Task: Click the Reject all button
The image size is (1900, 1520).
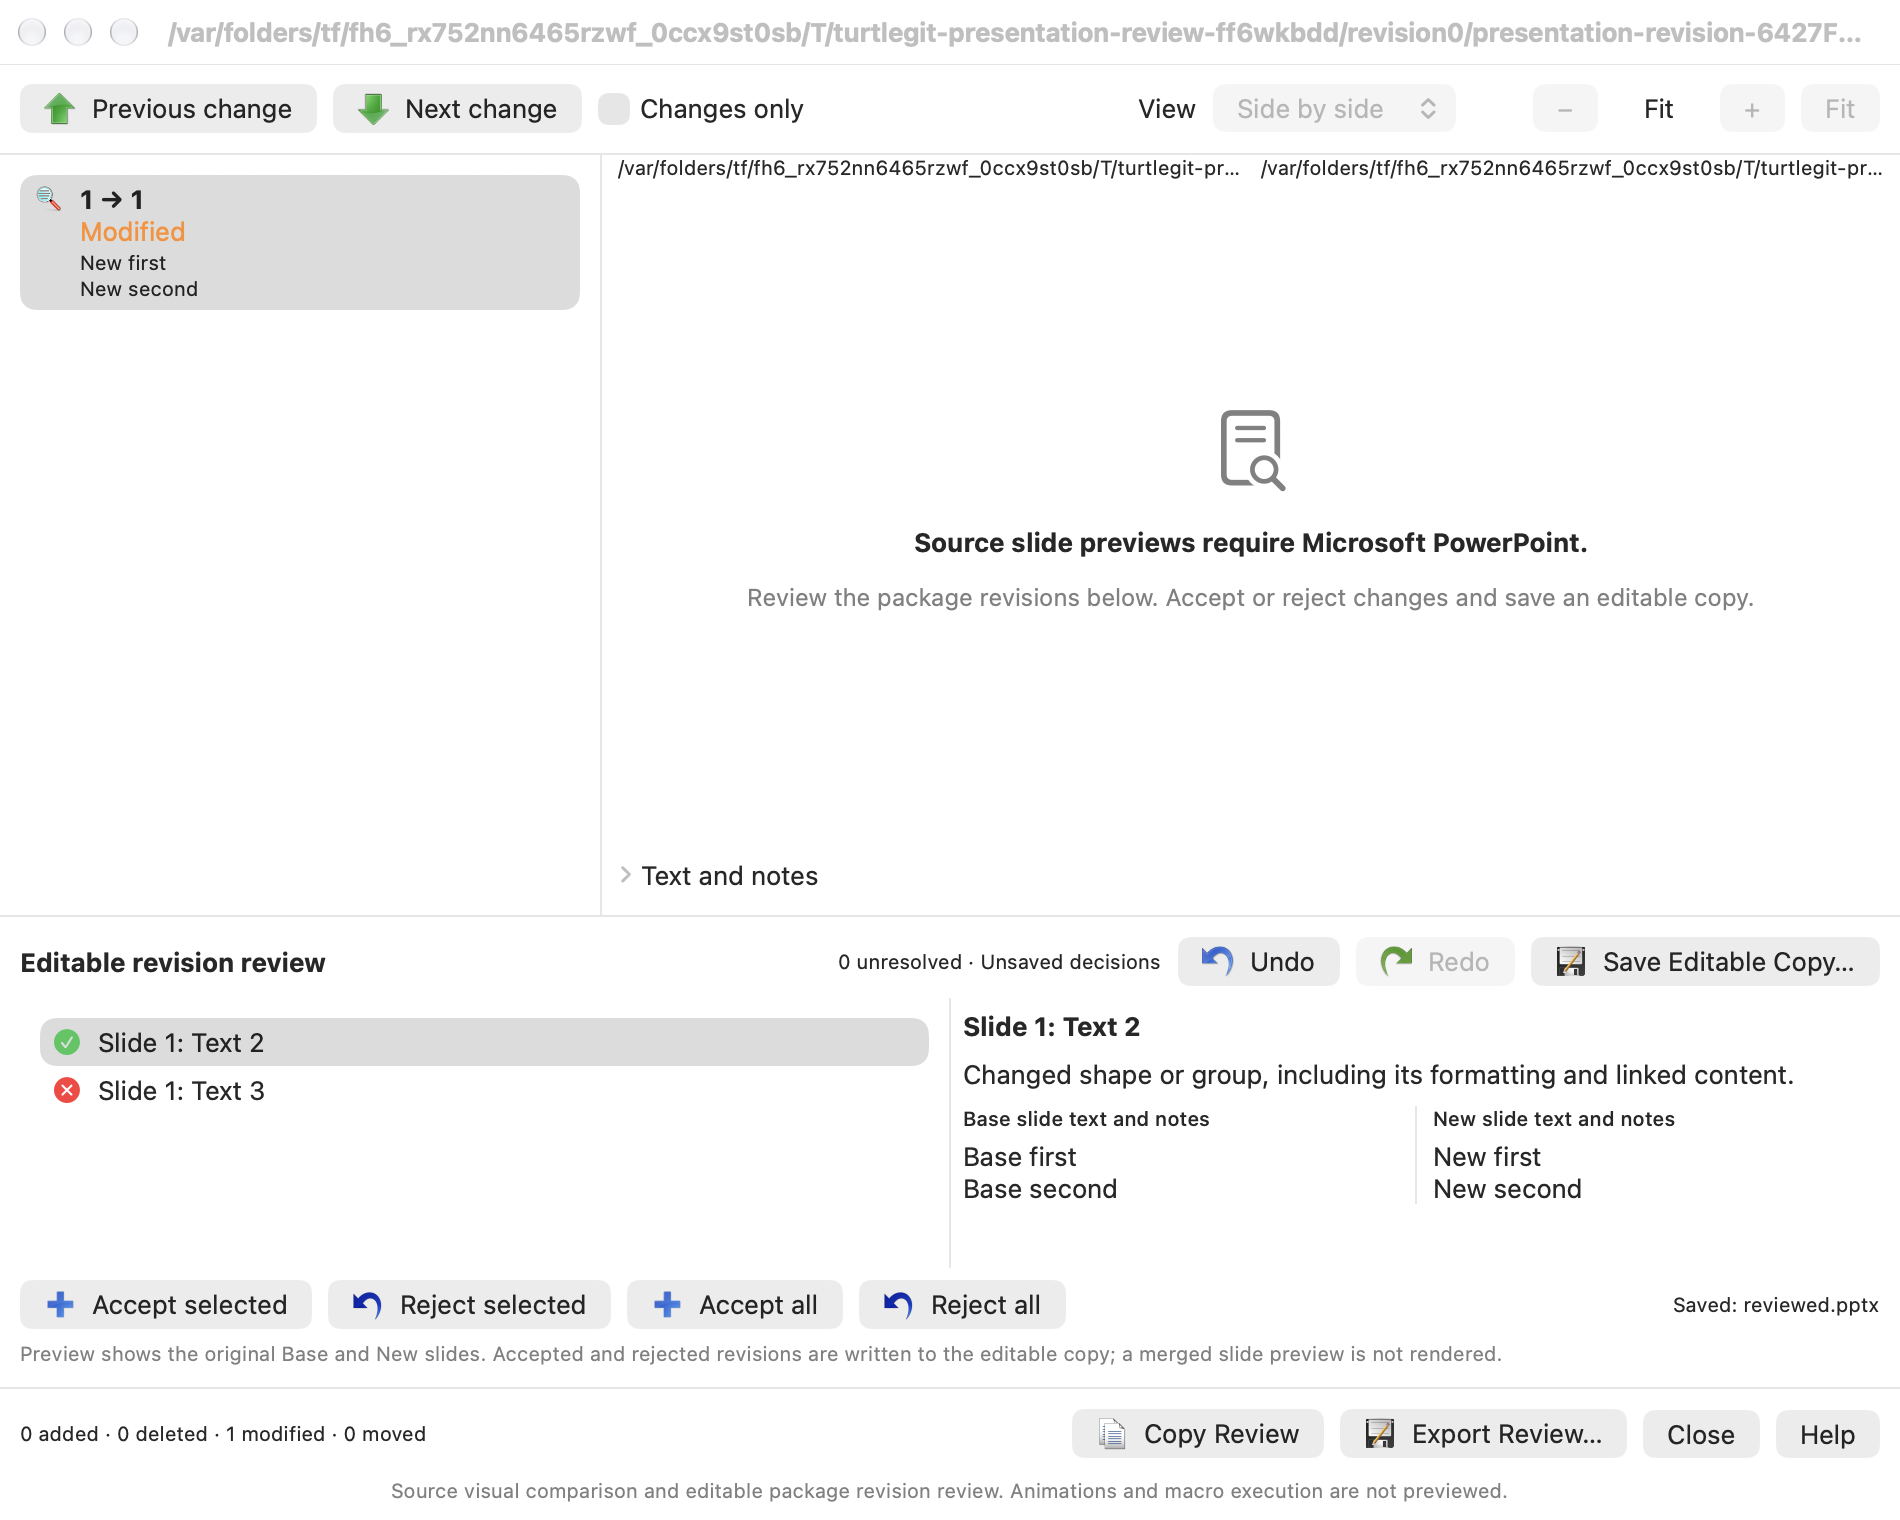Action: 962,1304
